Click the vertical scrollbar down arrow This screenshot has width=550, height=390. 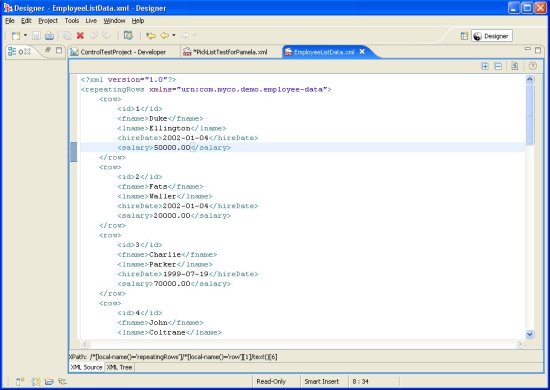[530, 335]
